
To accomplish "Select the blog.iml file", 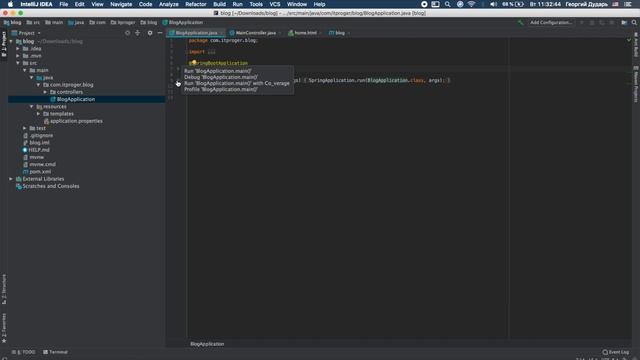I will [x=39, y=142].
